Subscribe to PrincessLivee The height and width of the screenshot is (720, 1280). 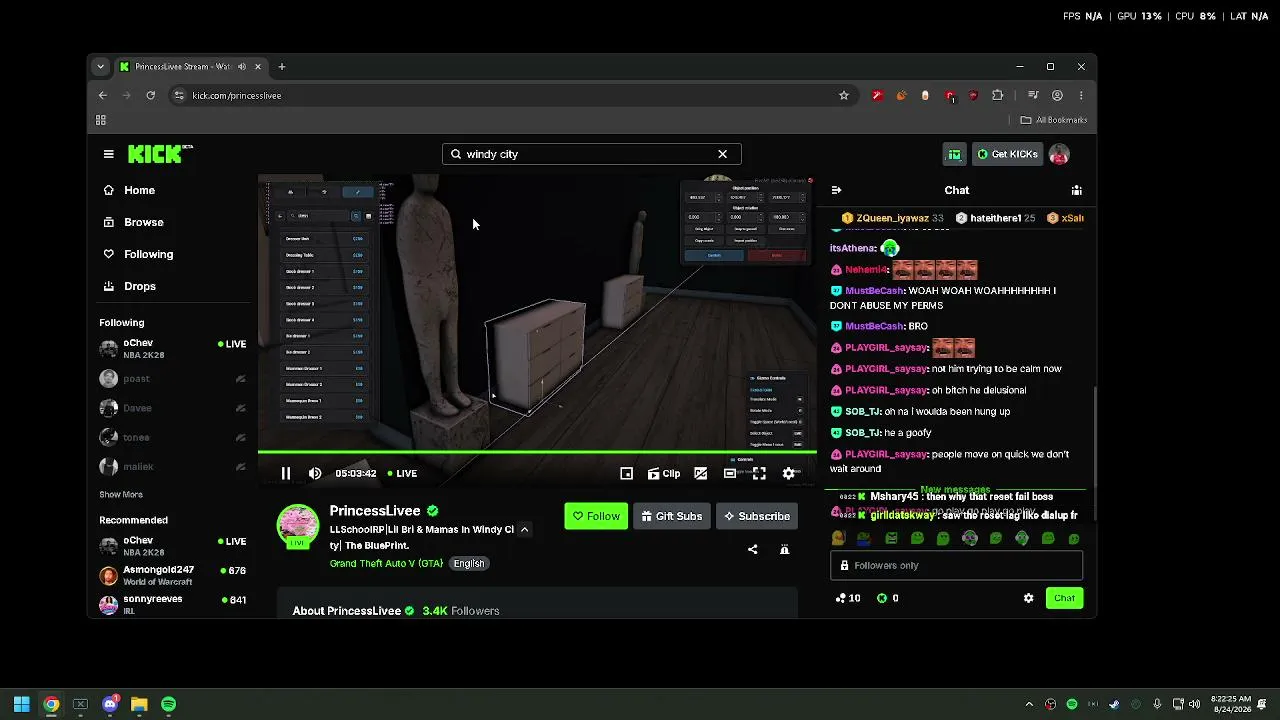tap(756, 516)
